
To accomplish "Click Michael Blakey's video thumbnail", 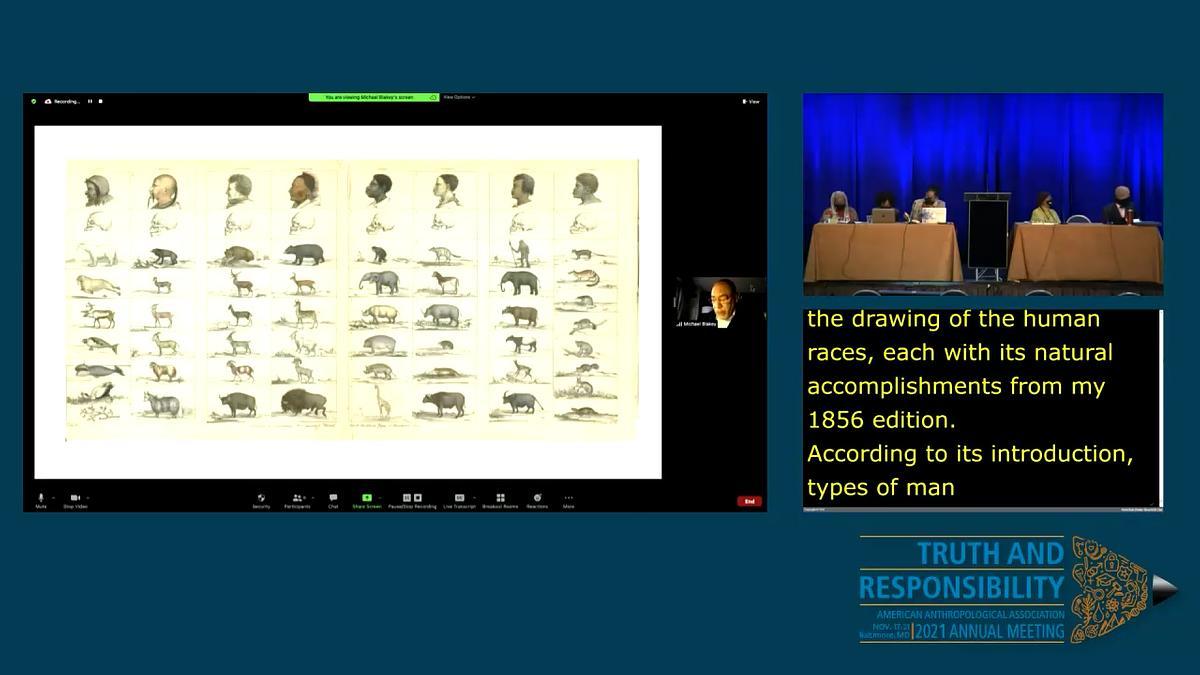I will pos(720,303).
